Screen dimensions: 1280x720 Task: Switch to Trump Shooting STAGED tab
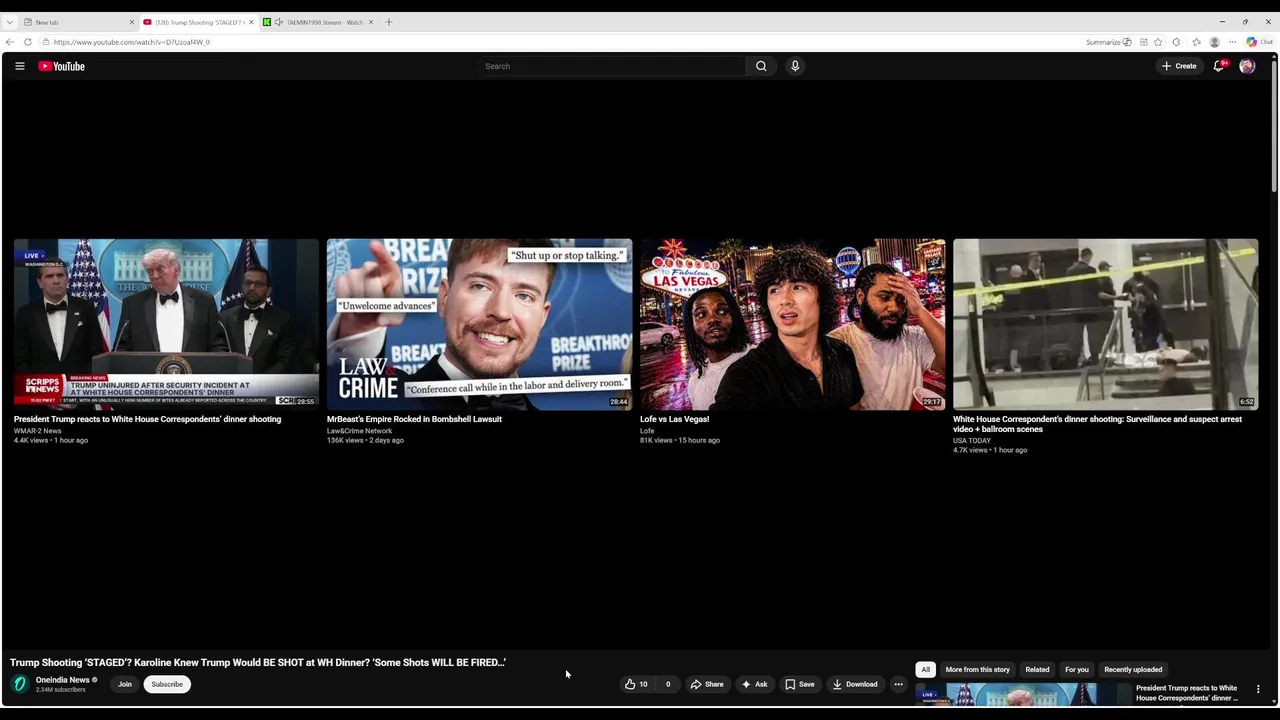pos(198,22)
